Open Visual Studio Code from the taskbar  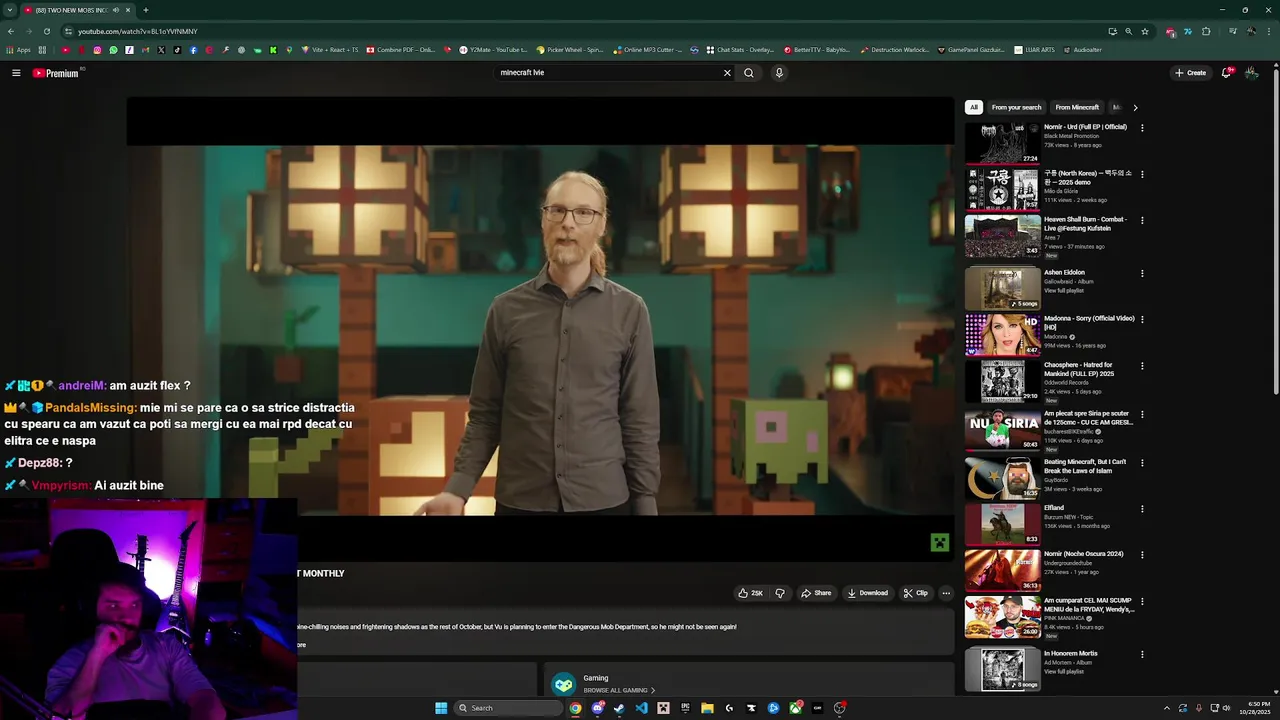[x=641, y=708]
